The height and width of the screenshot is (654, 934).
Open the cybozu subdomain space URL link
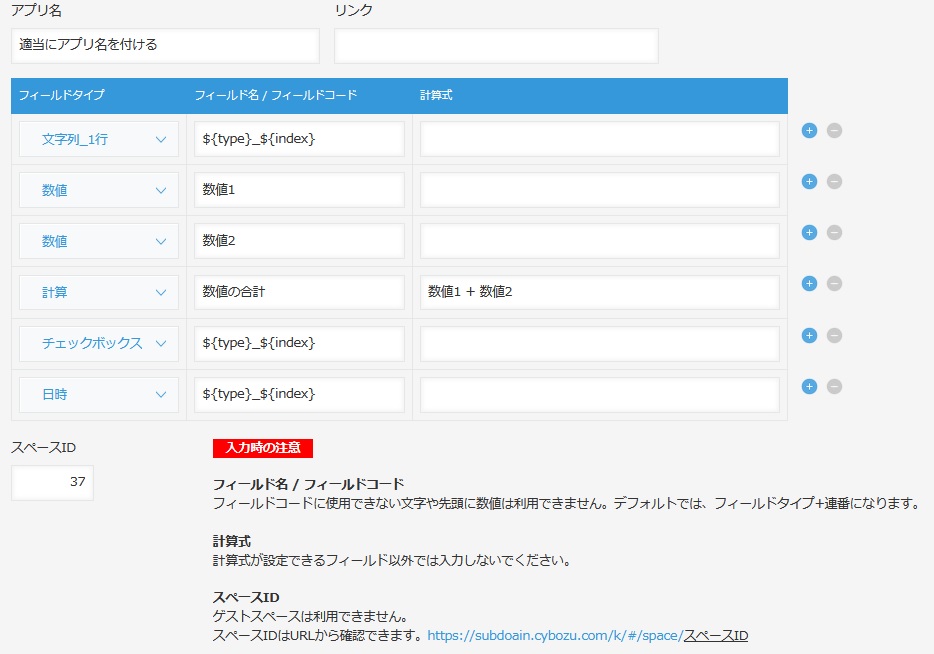coord(554,635)
